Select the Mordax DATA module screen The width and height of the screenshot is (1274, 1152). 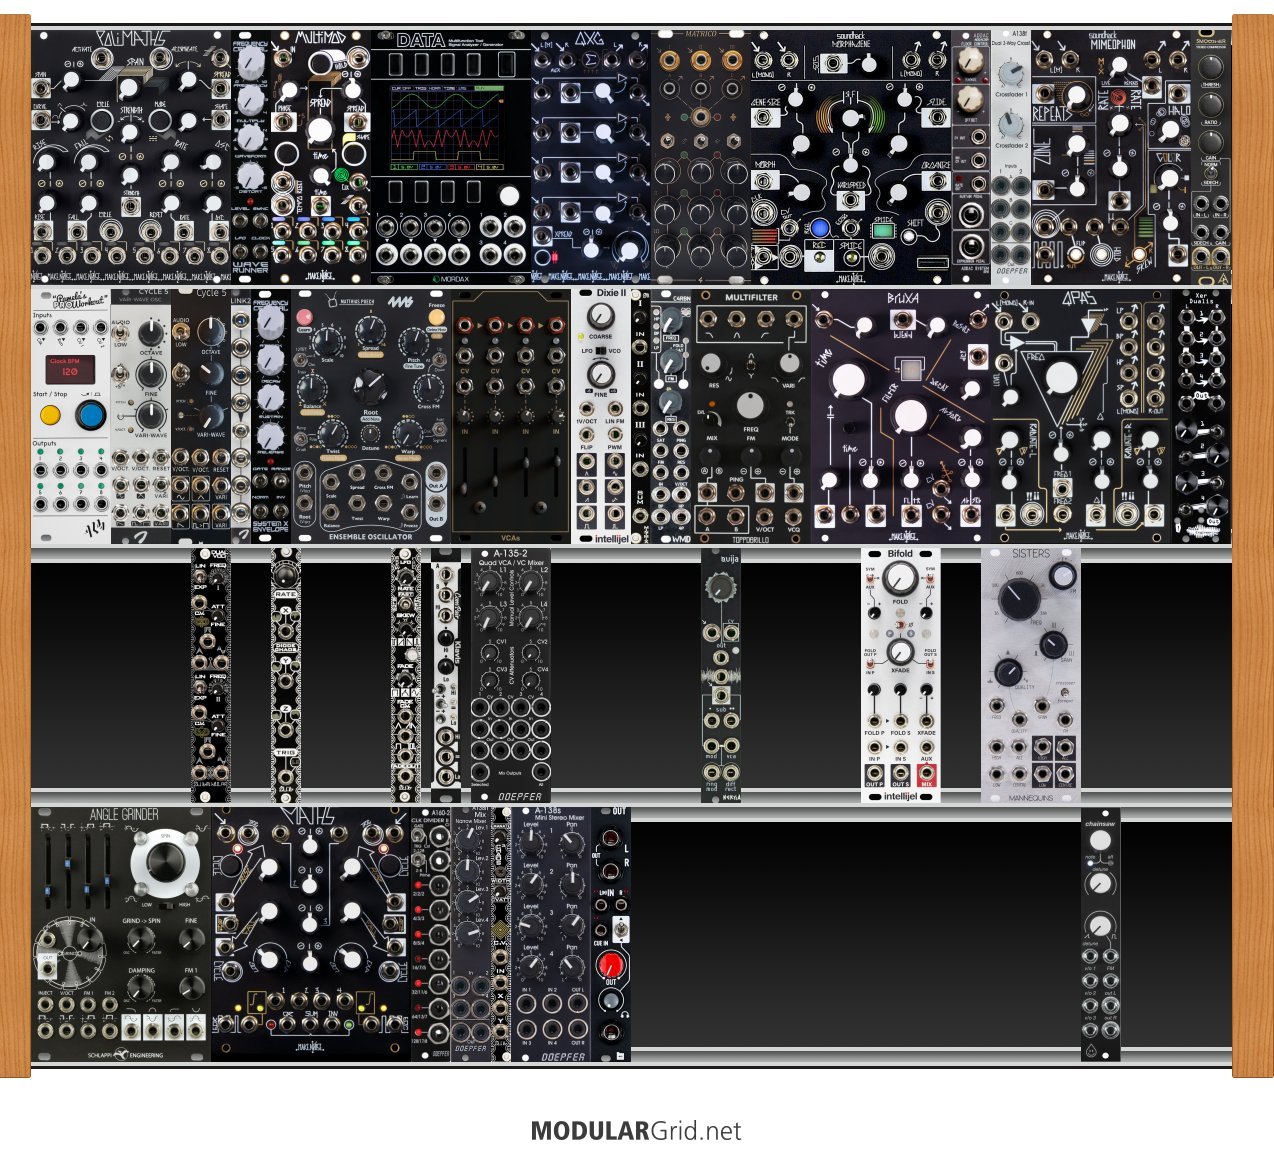[x=451, y=130]
